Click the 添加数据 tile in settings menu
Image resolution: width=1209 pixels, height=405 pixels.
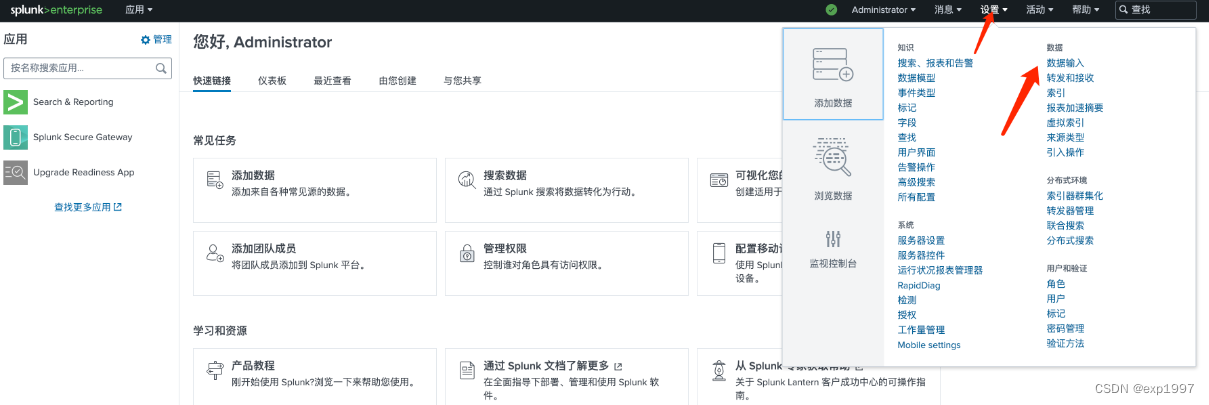832,76
